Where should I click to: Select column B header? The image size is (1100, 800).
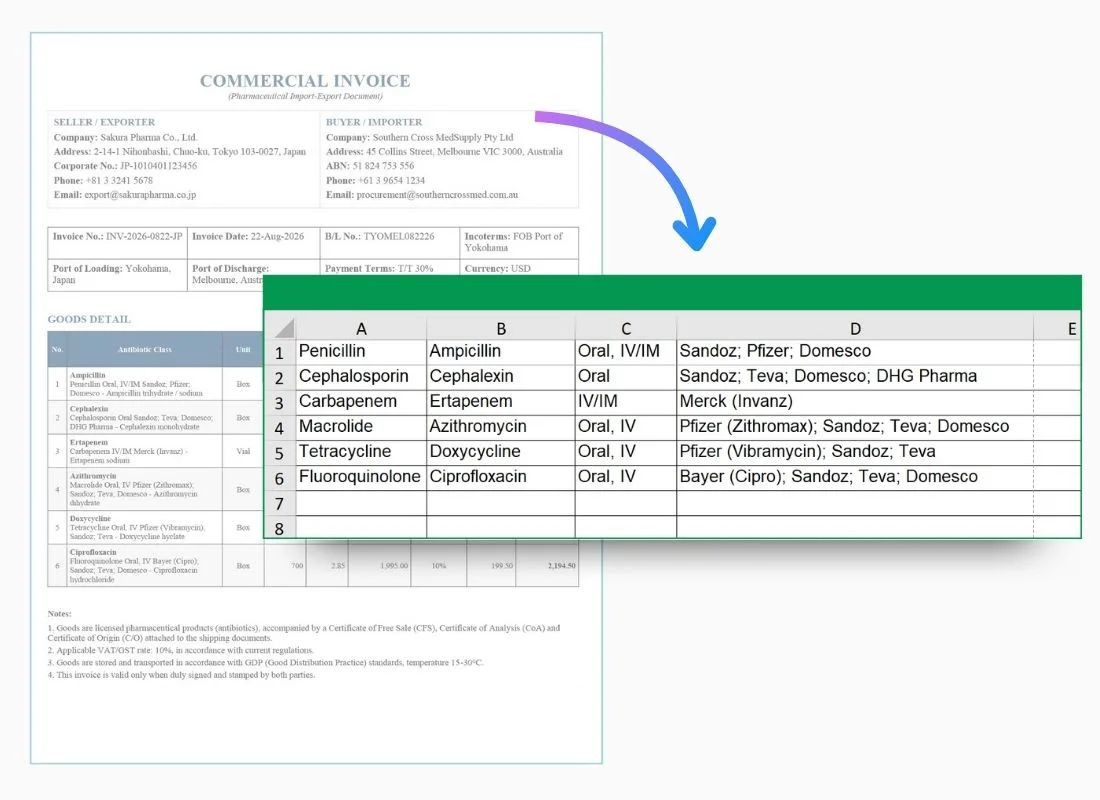[501, 328]
